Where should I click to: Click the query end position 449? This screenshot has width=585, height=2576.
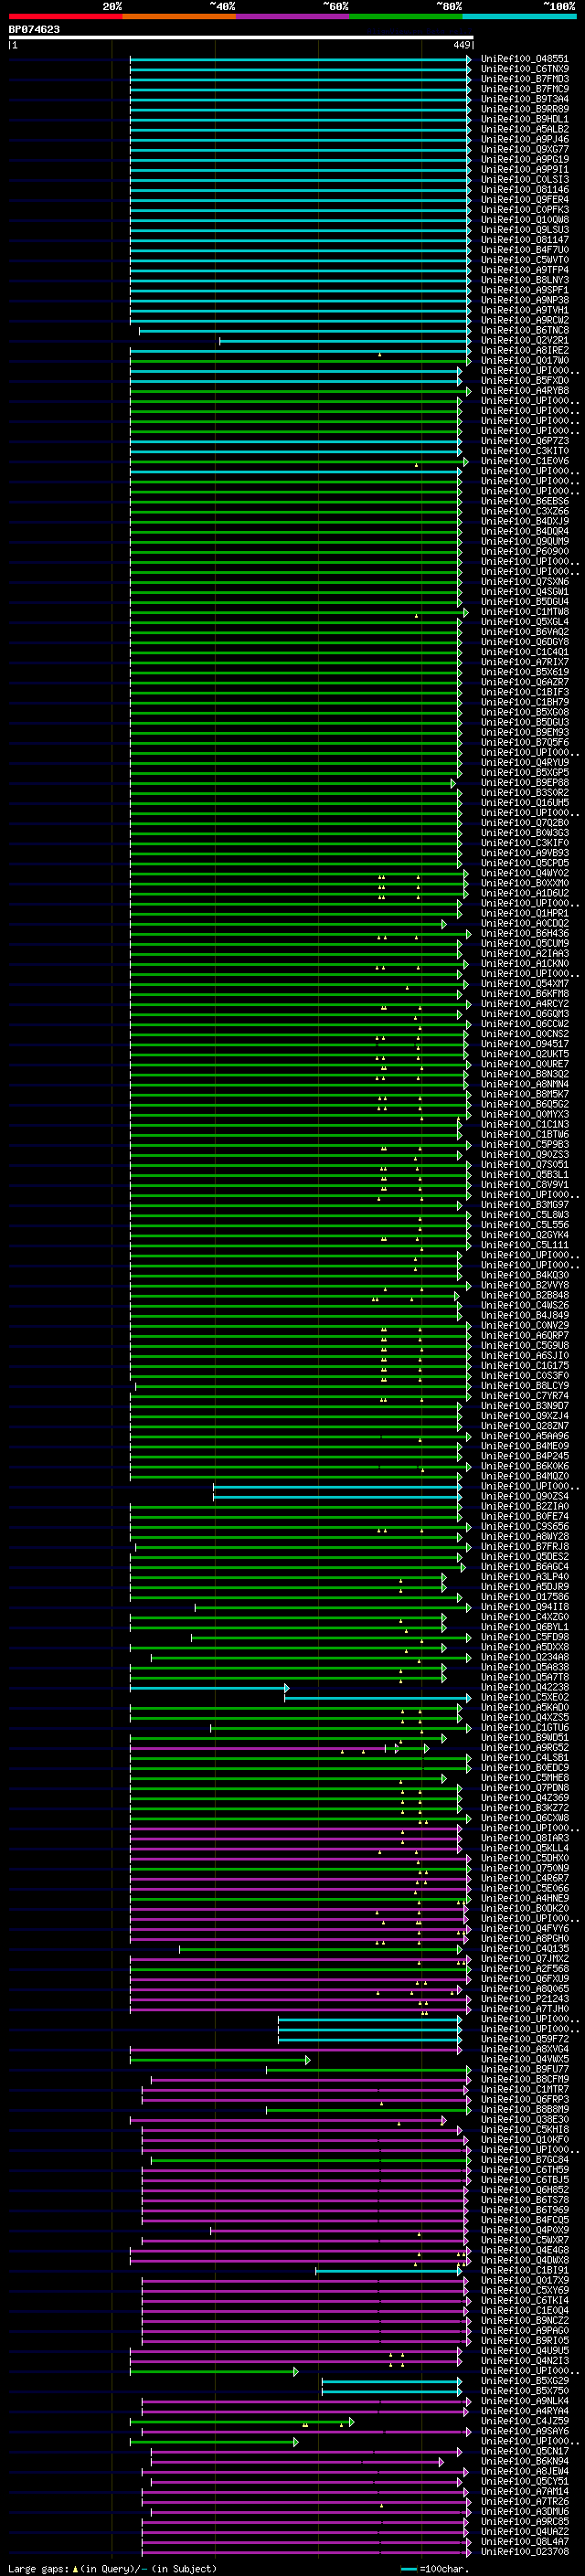[x=462, y=45]
